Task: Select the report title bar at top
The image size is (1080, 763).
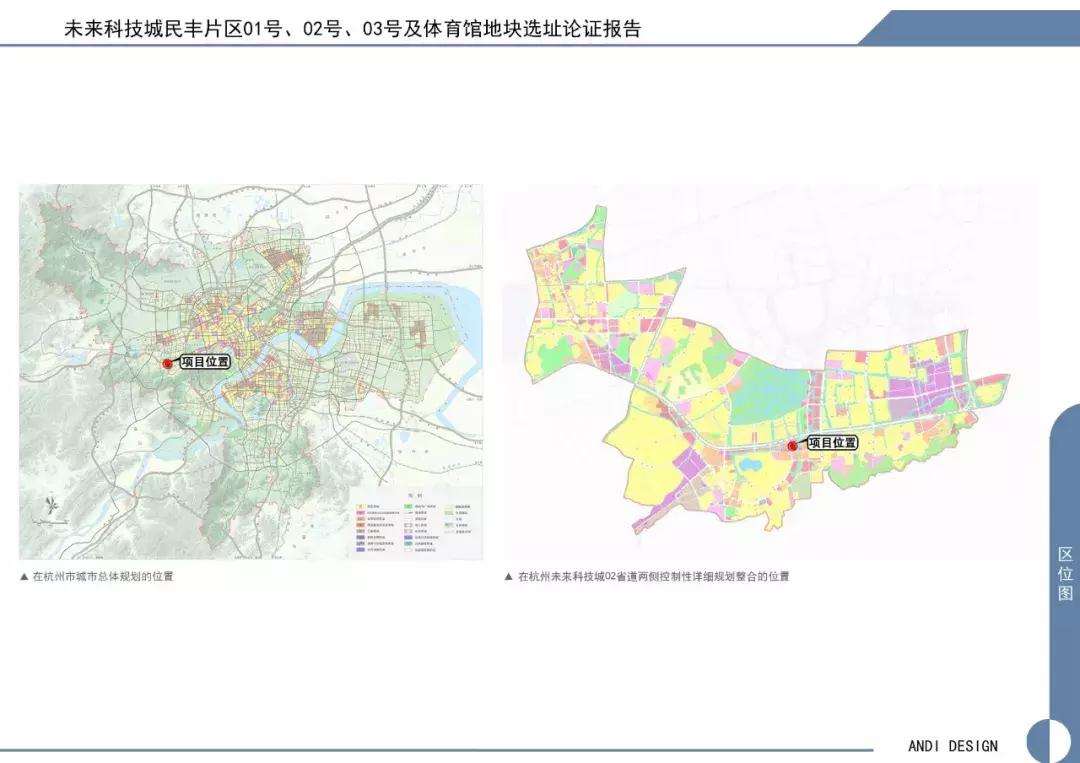Action: (x=355, y=30)
